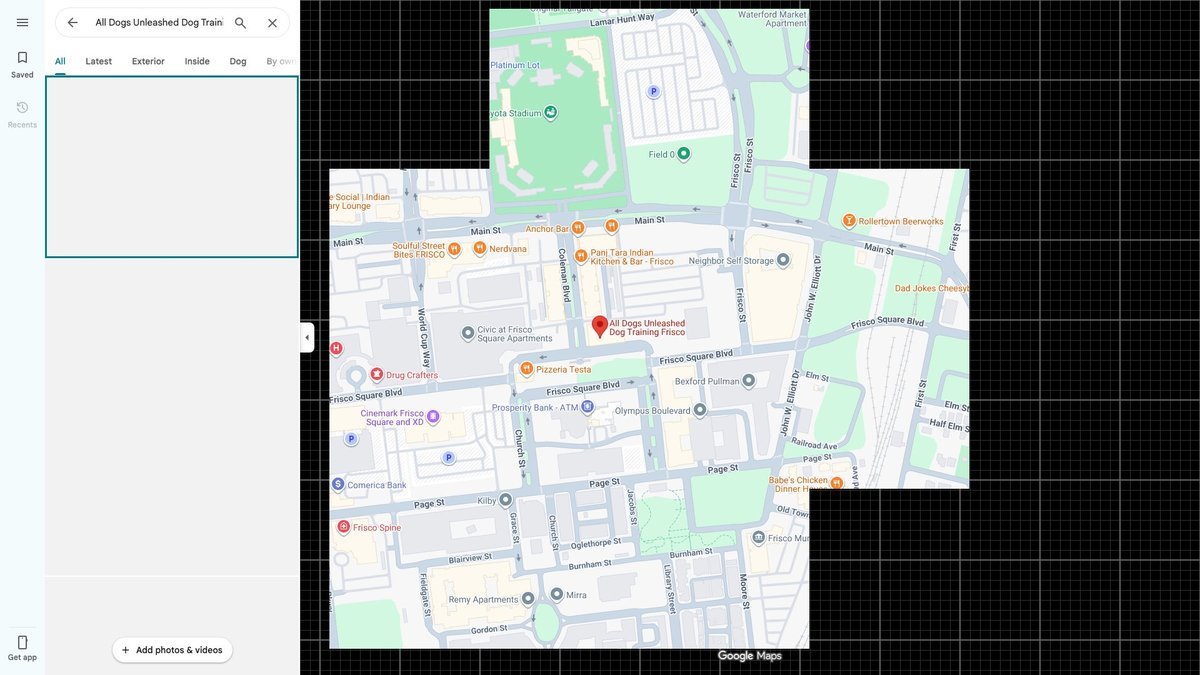Click the Platinum Lot label
Viewport: 1200px width, 675px height.
(x=515, y=65)
